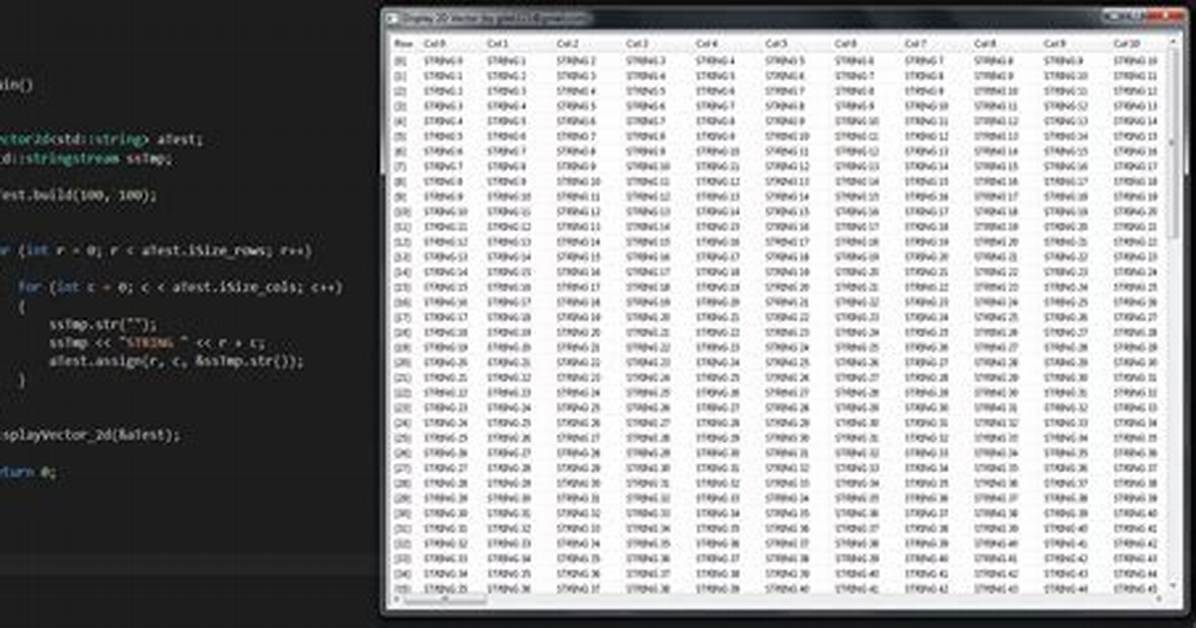This screenshot has height=628, width=1196.
Task: Select the Col 10 cell in row [1]
Action: (x=1136, y=76)
